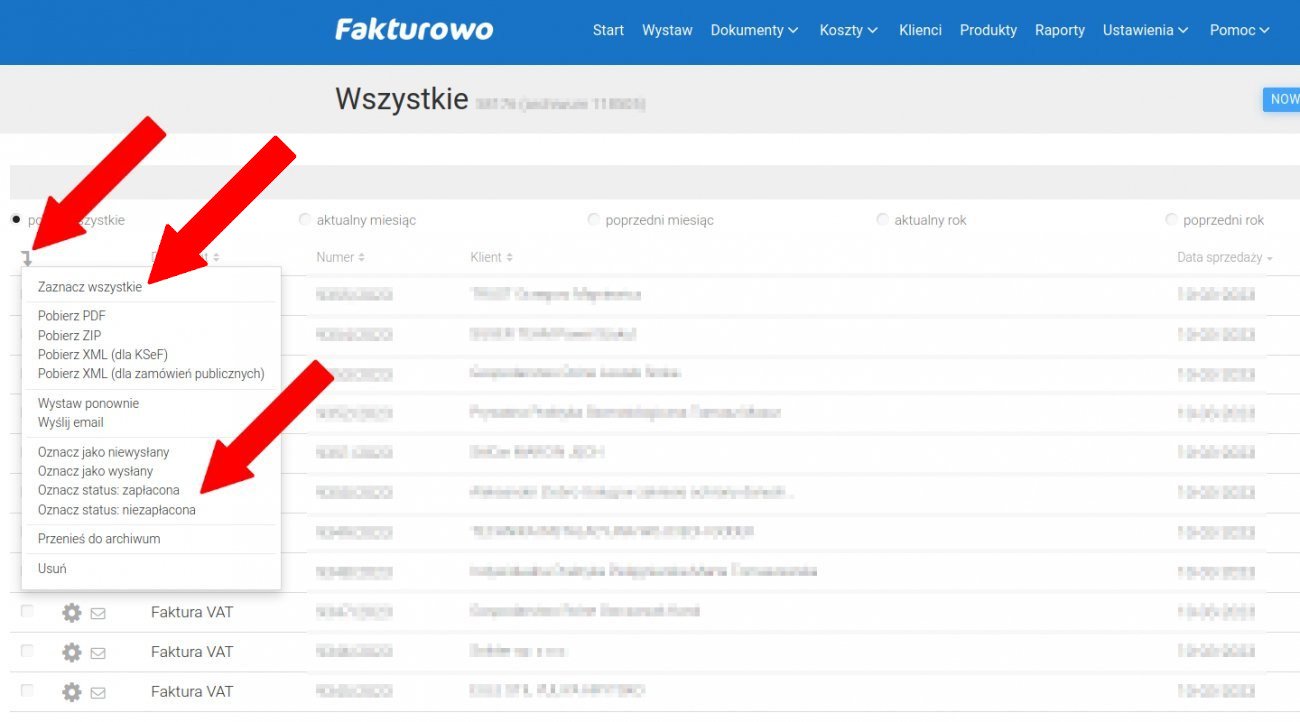1300x722 pixels.
Task: Click the 'Wszystkie' page heading
Action: tap(401, 99)
